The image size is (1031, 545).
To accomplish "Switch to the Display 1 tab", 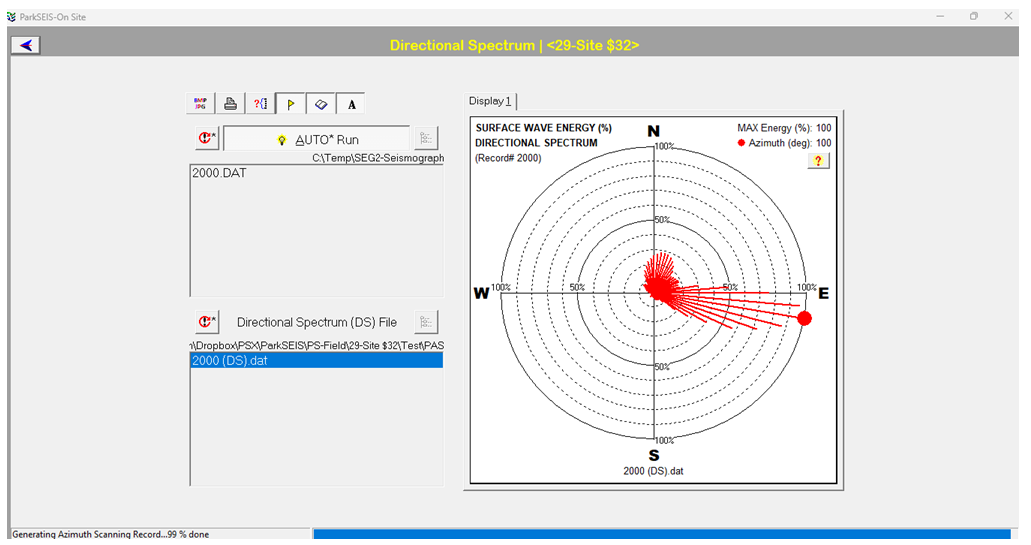I will click(x=490, y=101).
